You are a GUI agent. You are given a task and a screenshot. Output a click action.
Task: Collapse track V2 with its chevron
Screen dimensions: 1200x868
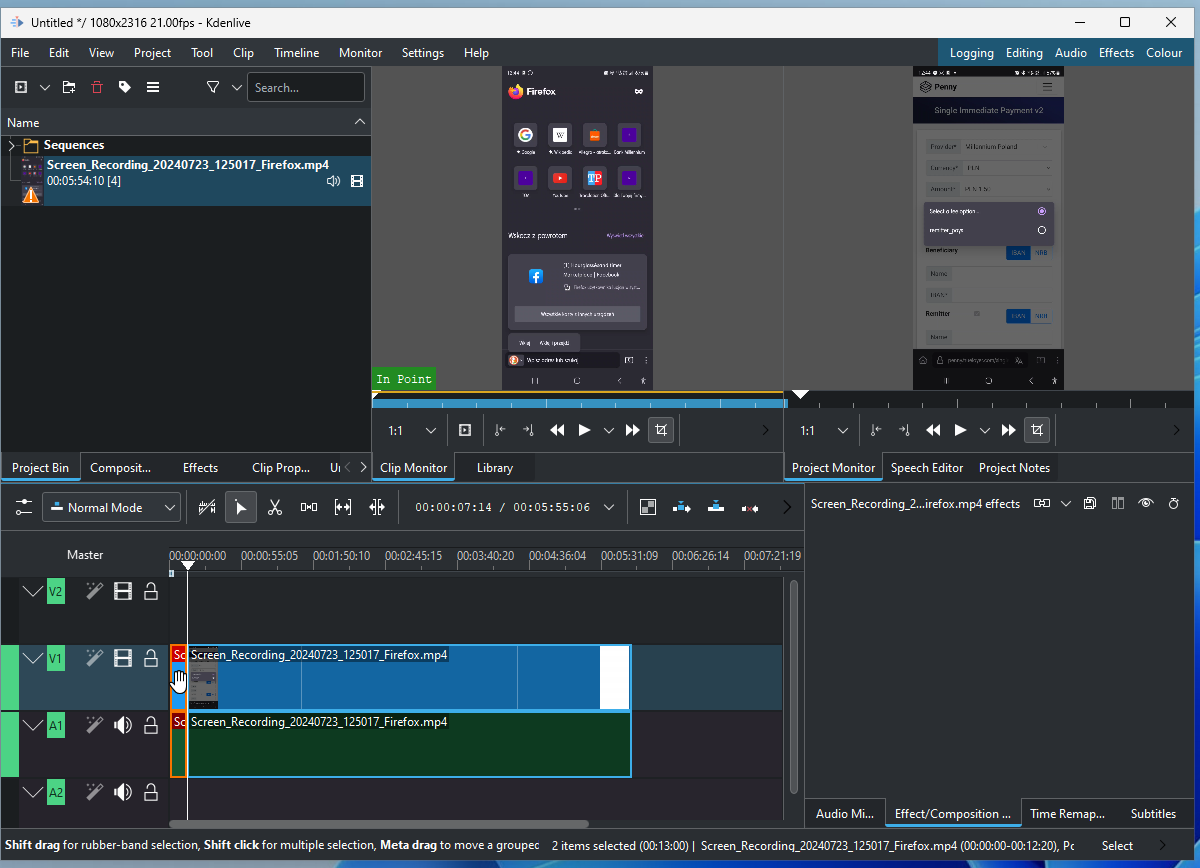pos(33,592)
